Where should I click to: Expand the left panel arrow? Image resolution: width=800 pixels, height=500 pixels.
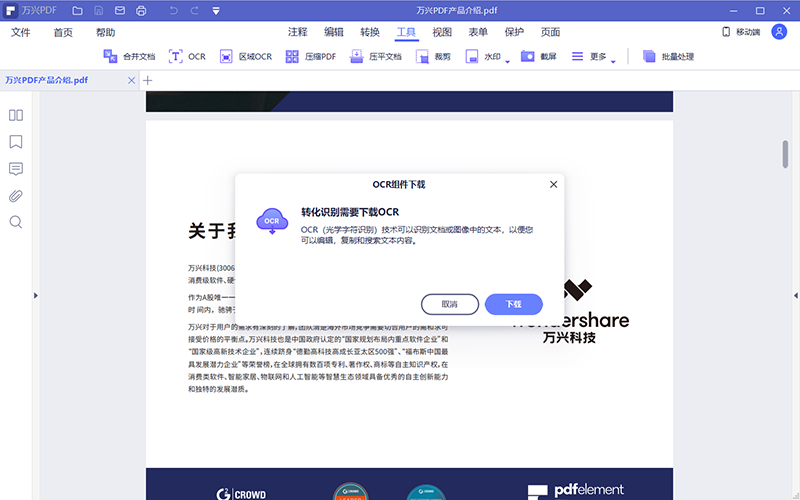click(36, 295)
